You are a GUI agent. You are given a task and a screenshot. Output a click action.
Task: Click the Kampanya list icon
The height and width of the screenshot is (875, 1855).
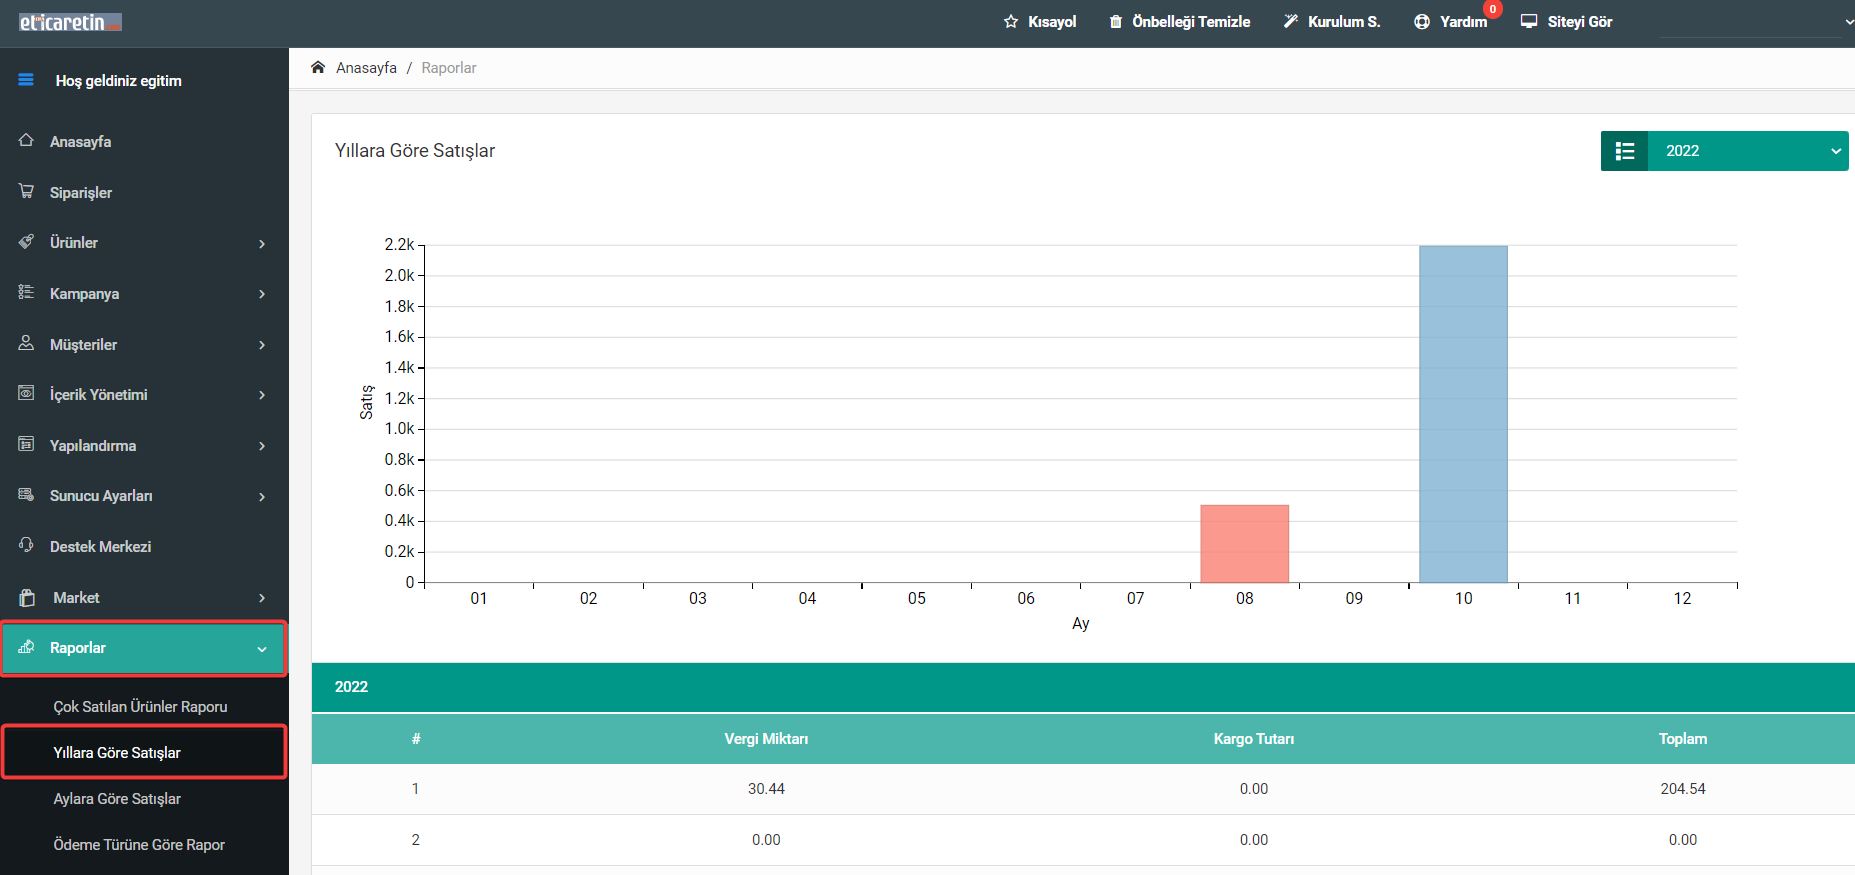coord(26,292)
